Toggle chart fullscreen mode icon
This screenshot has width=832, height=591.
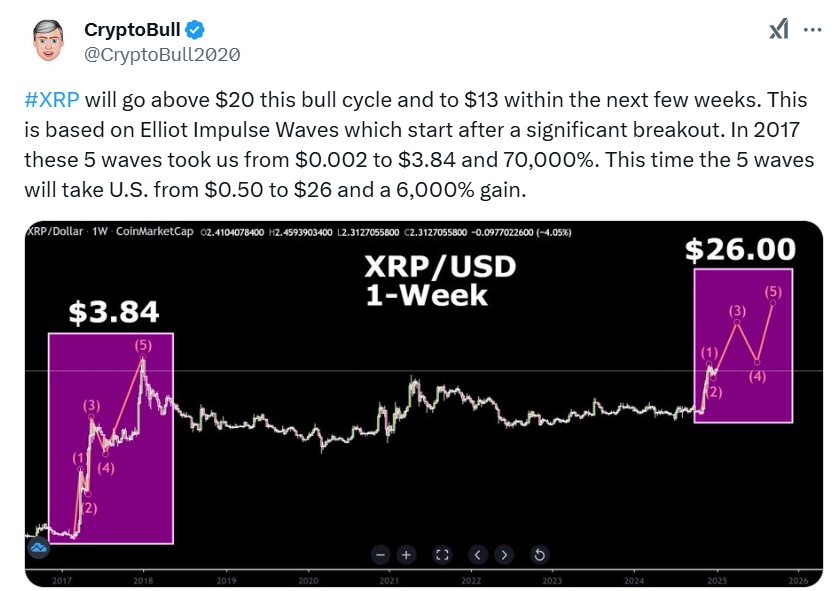pos(442,555)
